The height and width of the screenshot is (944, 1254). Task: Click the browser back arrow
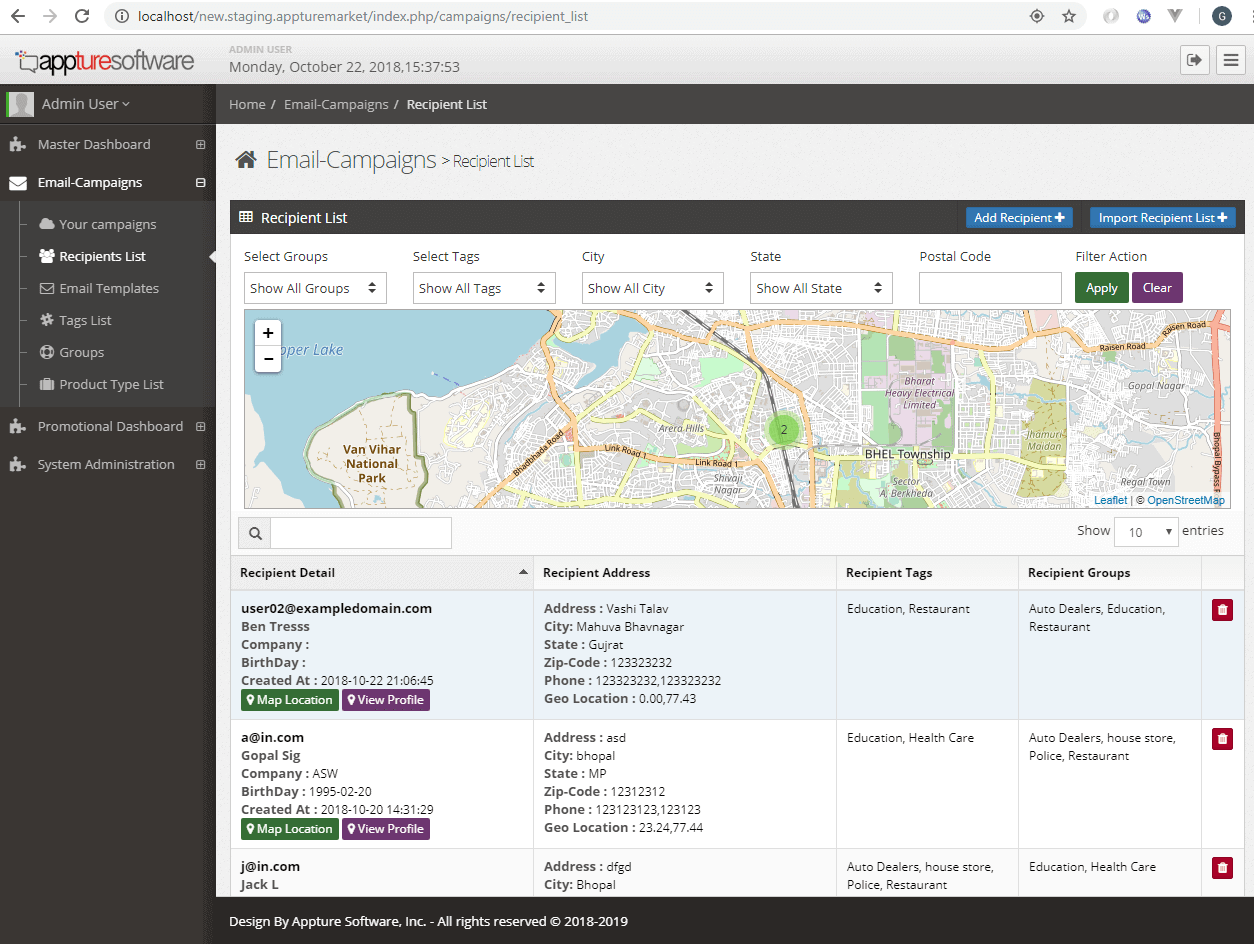pyautogui.click(x=17, y=16)
